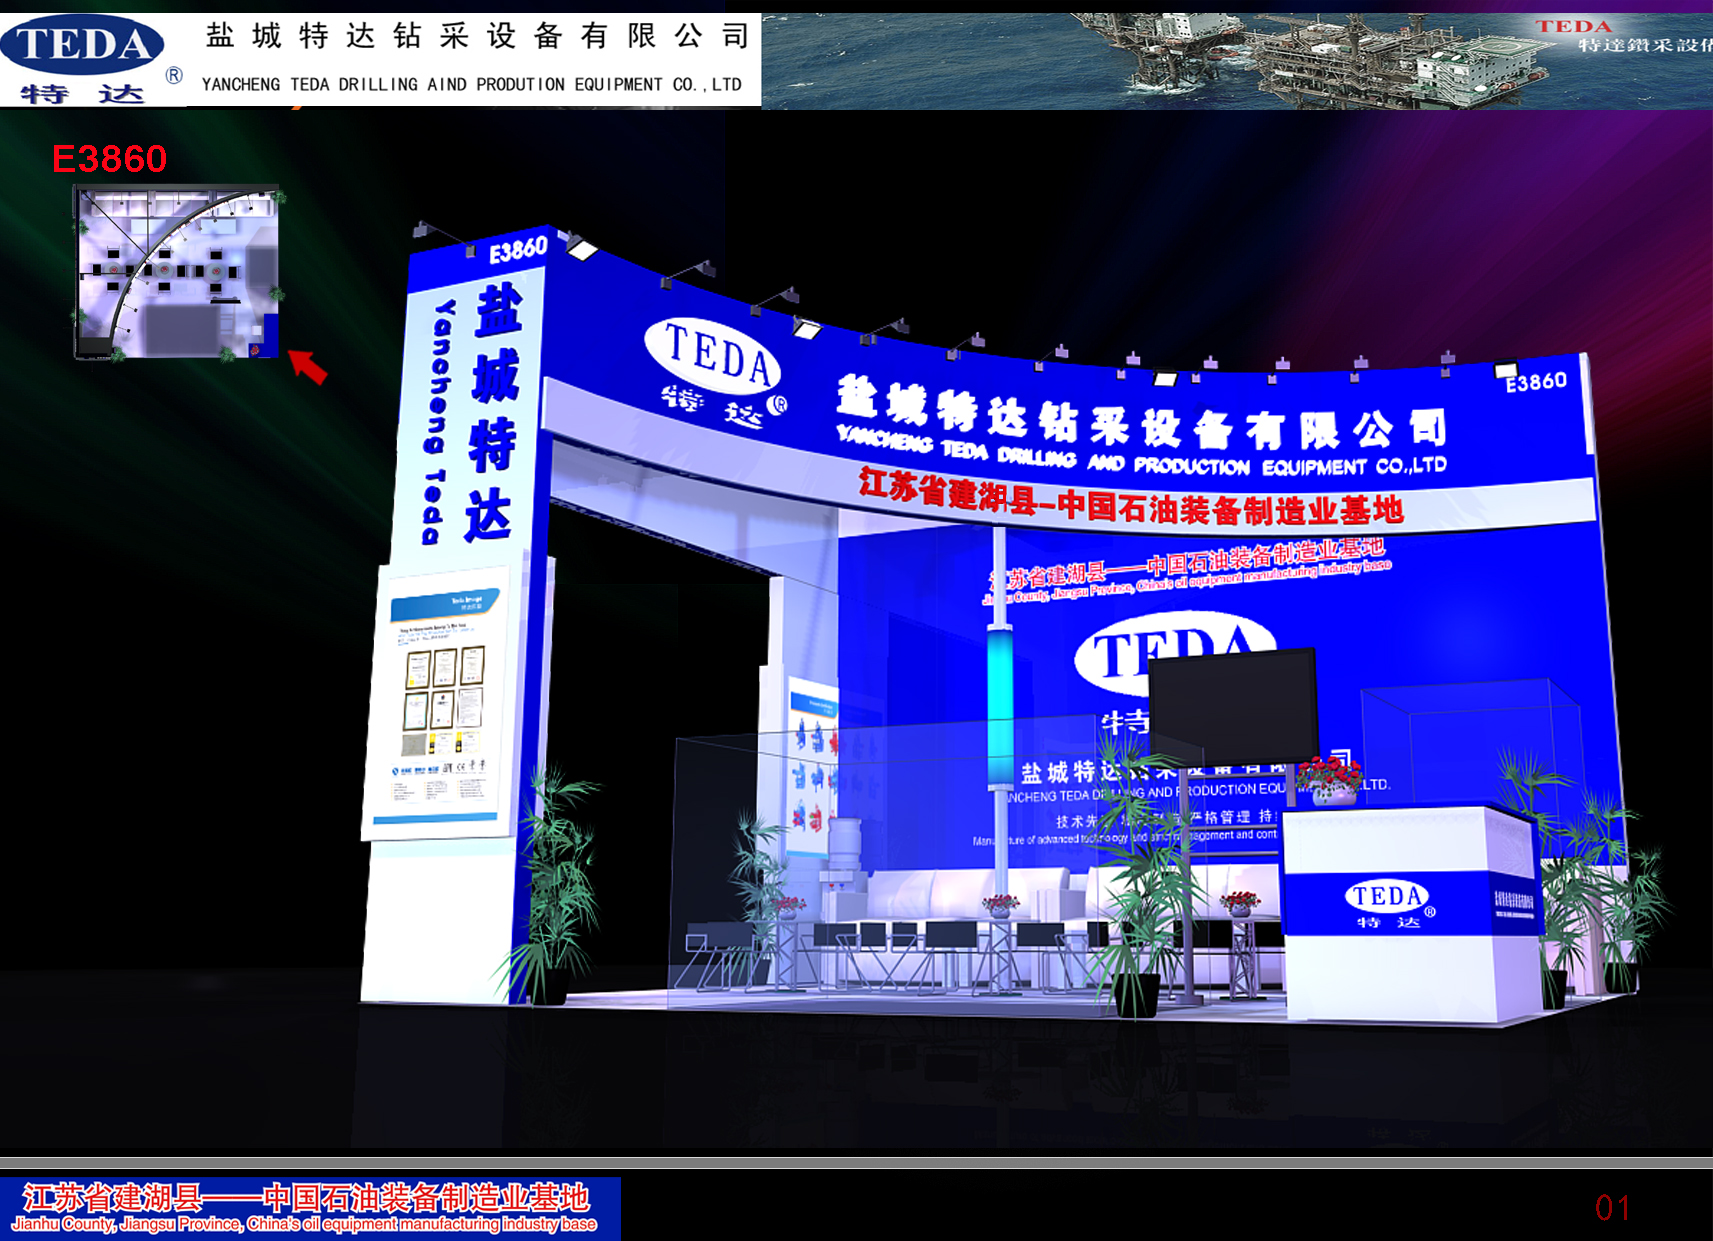Viewport: 1713px width, 1241px height.
Task: Open the booth floor plan thumbnail
Action: coord(178,273)
